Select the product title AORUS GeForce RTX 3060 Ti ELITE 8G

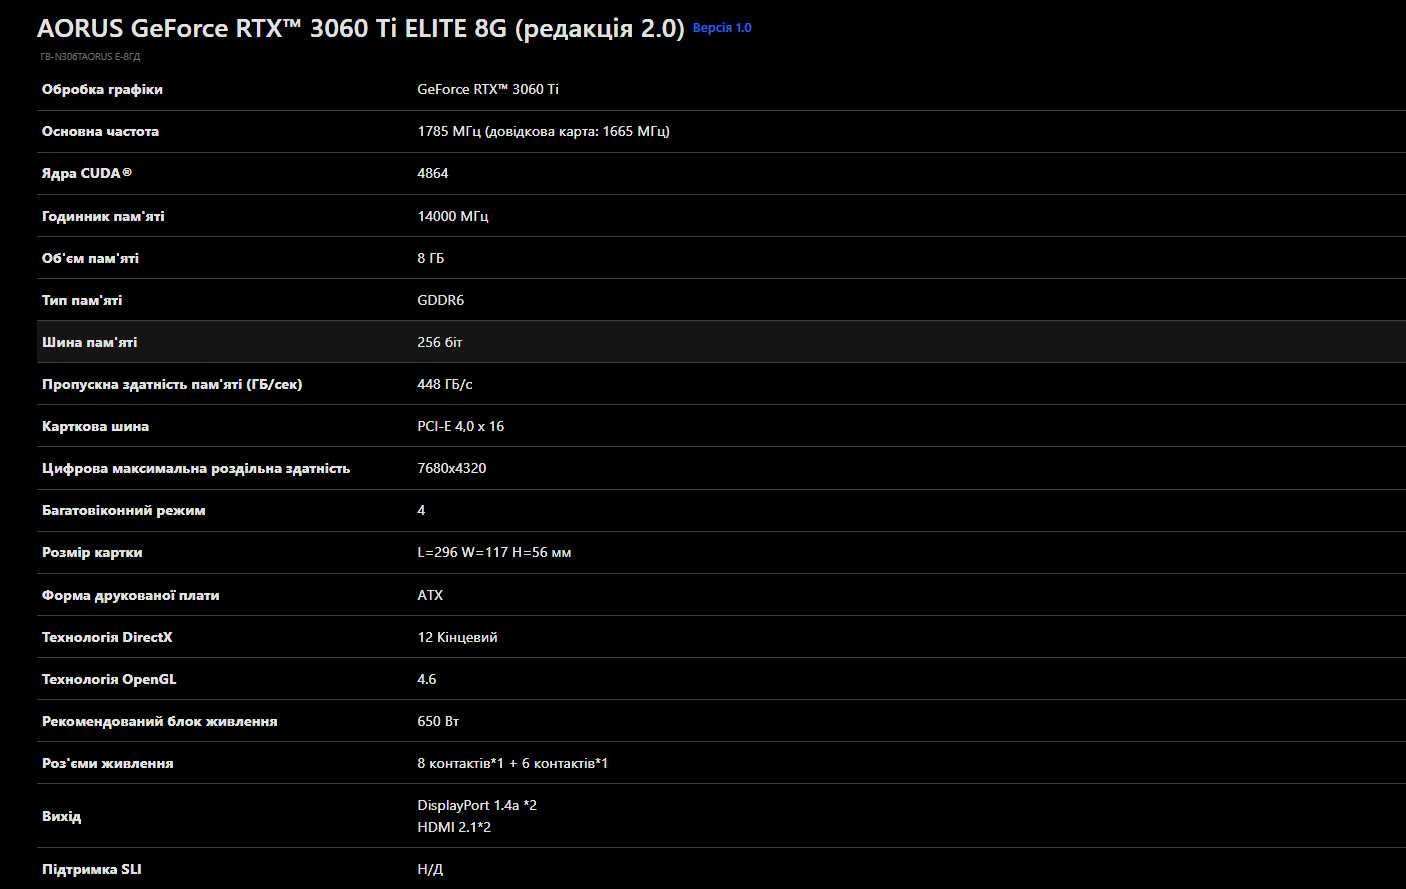(x=361, y=28)
